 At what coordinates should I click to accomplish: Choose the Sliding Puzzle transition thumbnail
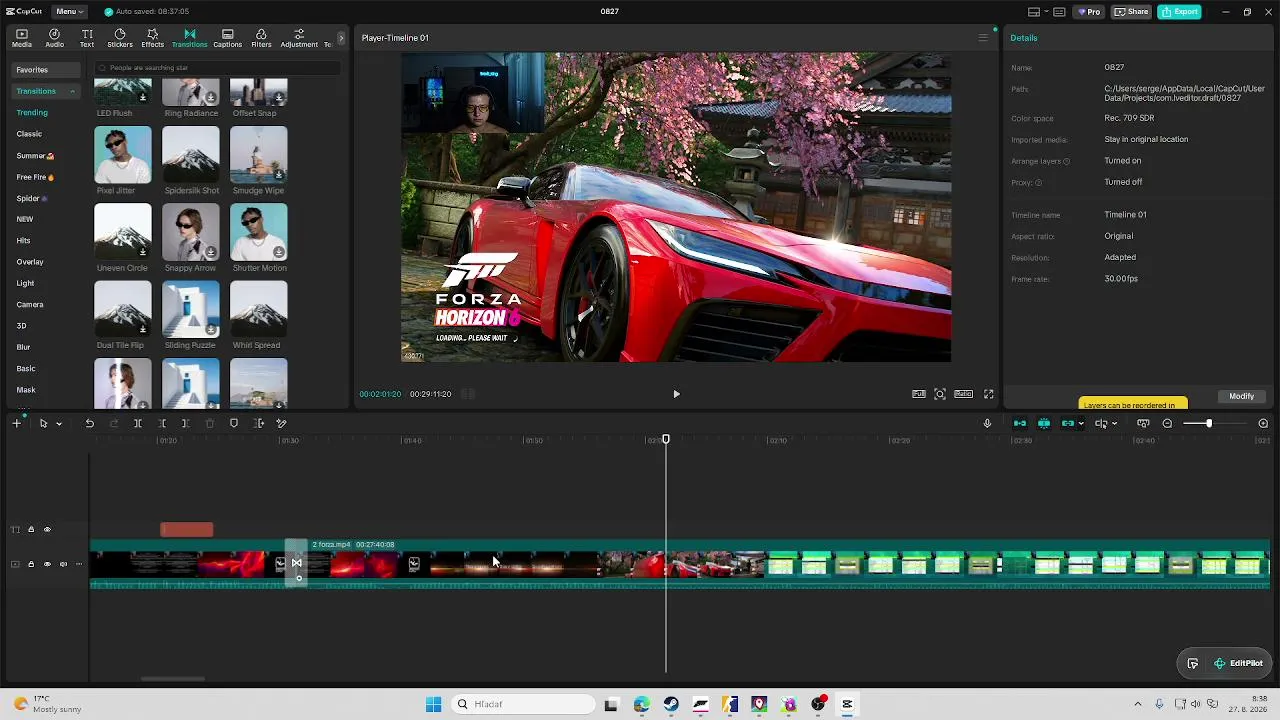(191, 310)
